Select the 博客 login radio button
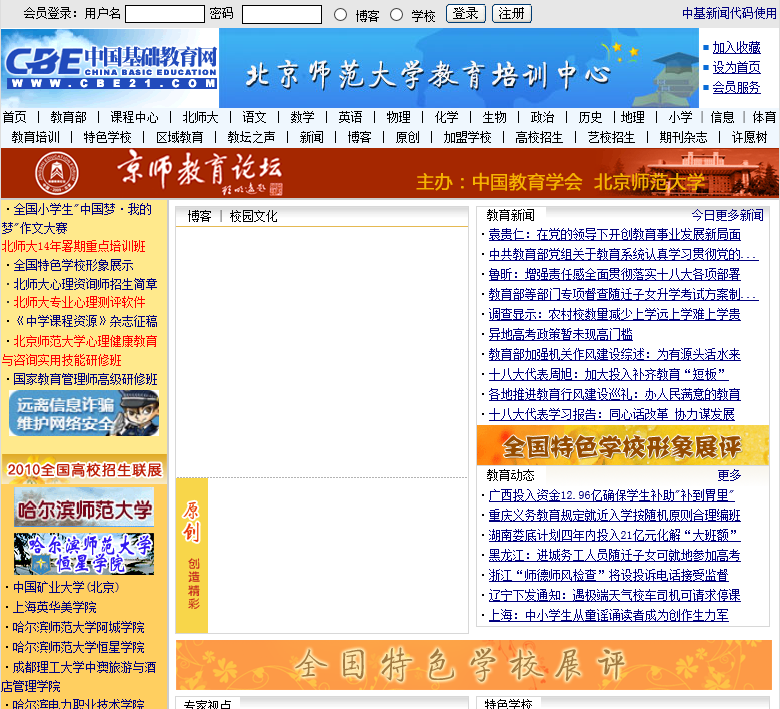 (340, 15)
